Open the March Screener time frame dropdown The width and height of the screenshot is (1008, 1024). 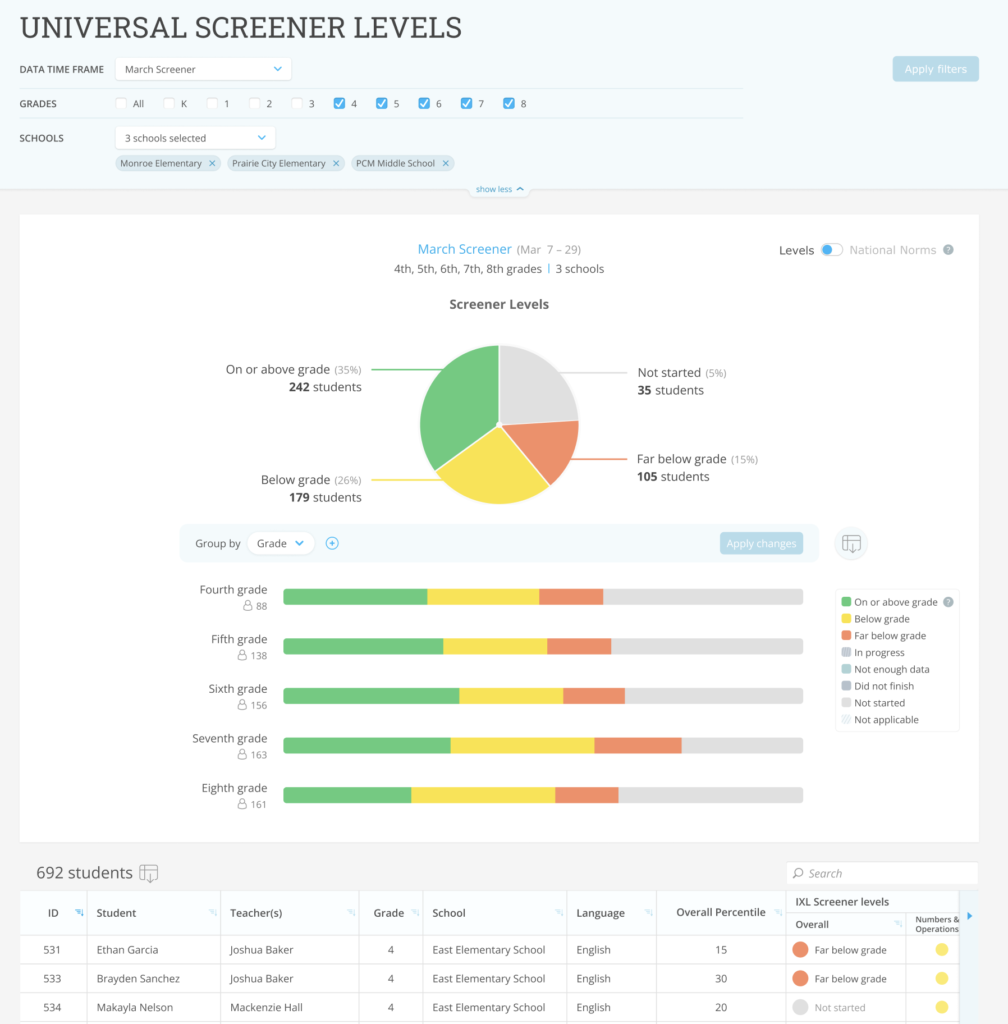(202, 69)
